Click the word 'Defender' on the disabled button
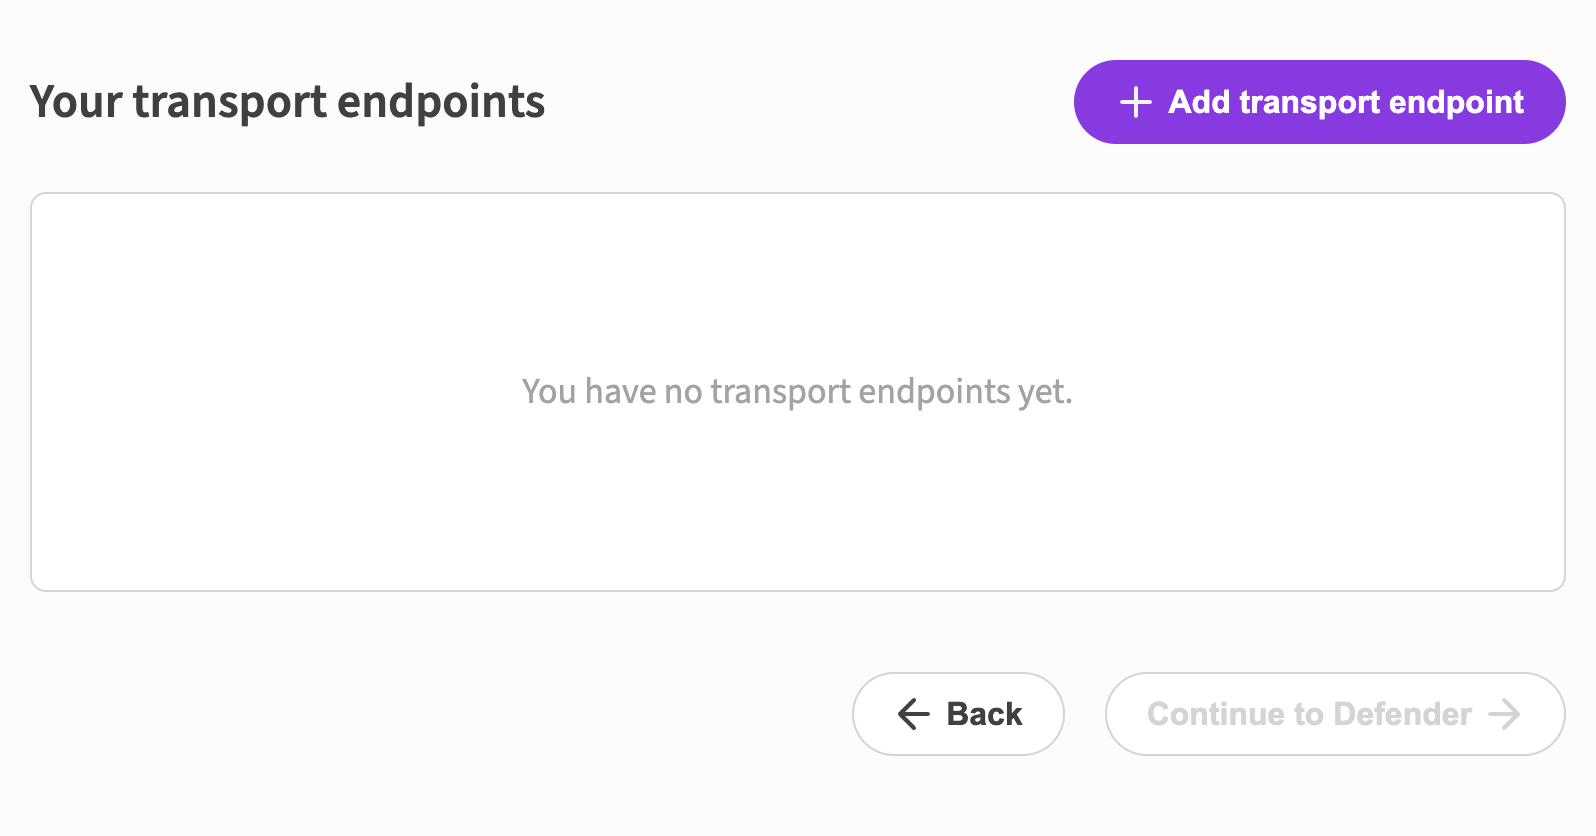Image resolution: width=1596 pixels, height=836 pixels. (x=1402, y=714)
